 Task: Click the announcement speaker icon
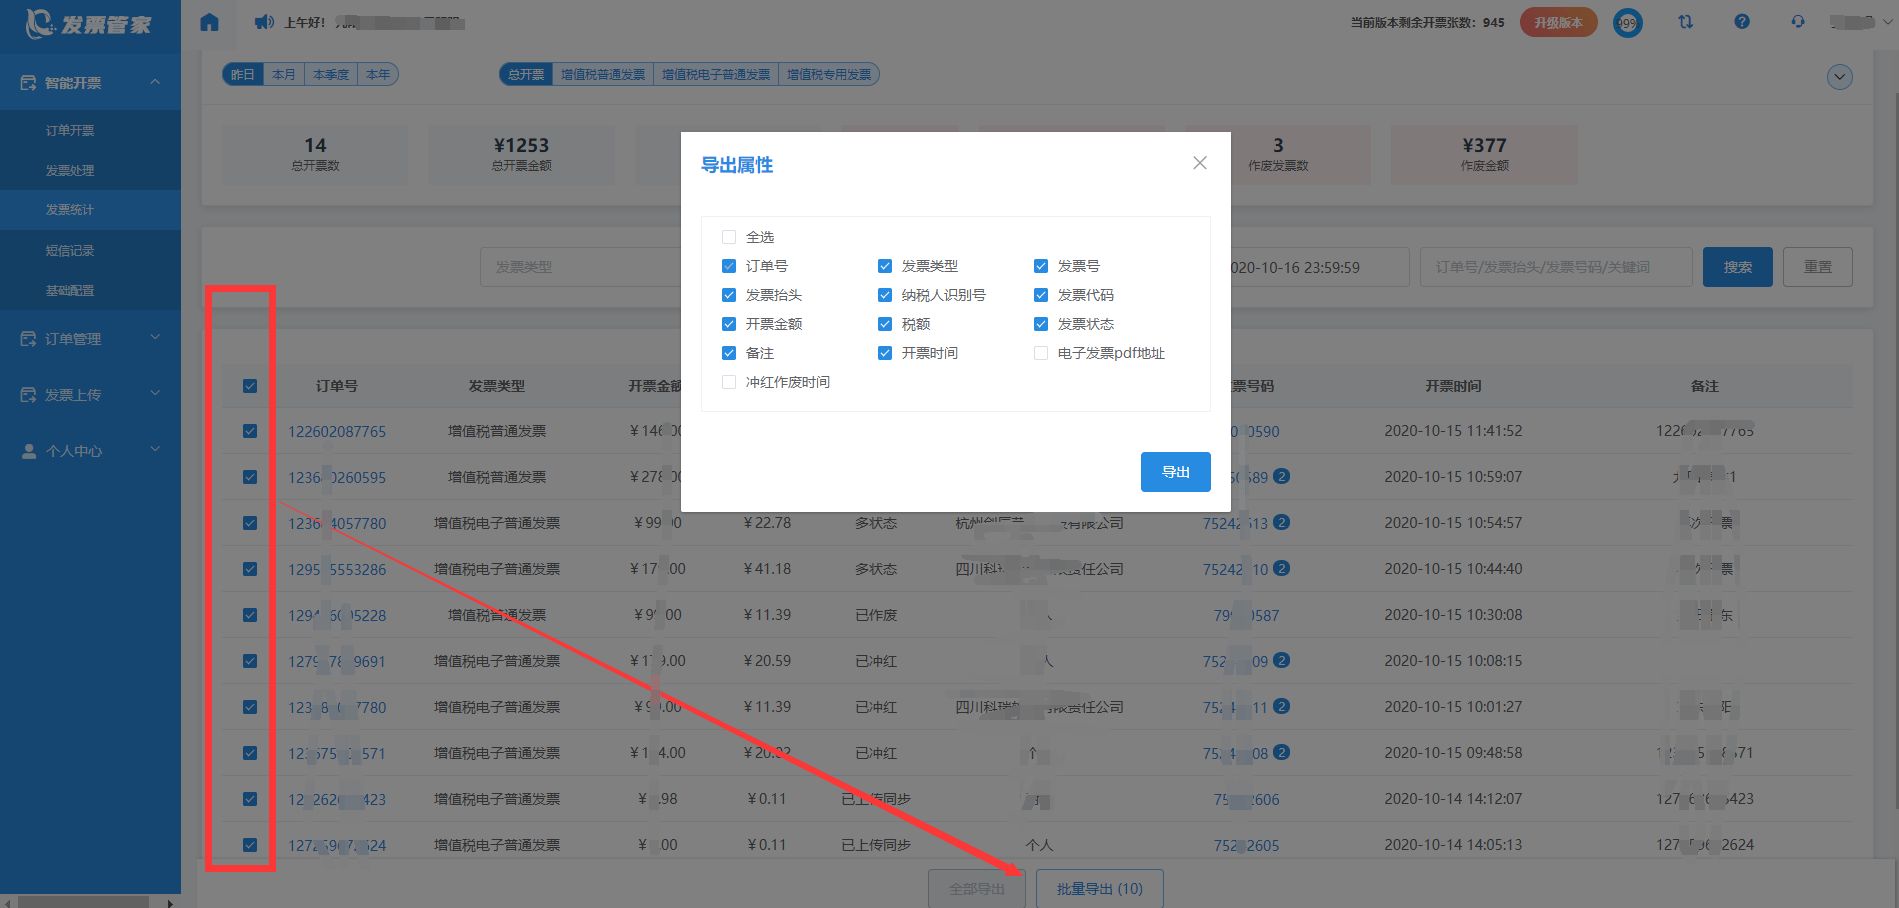coord(264,22)
